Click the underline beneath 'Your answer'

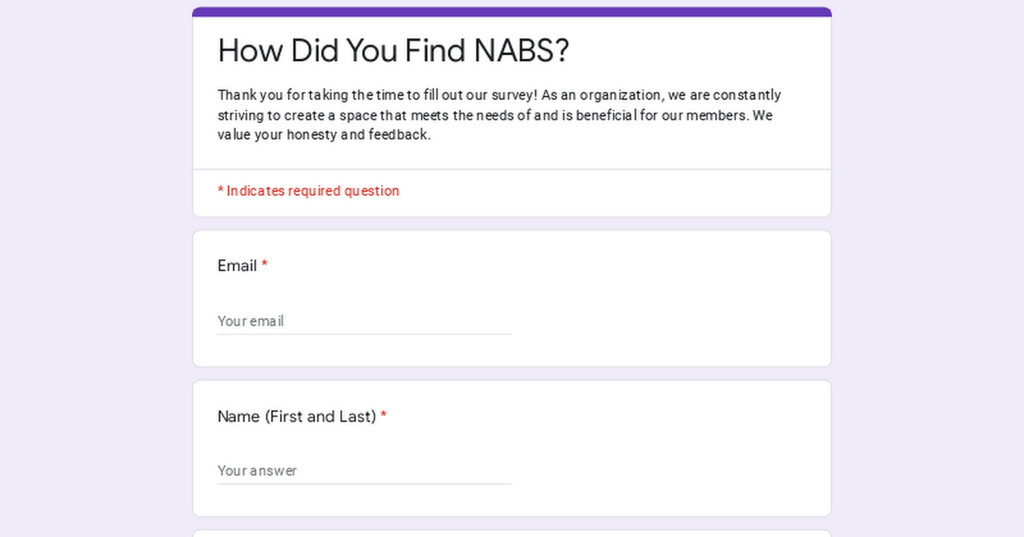(364, 483)
